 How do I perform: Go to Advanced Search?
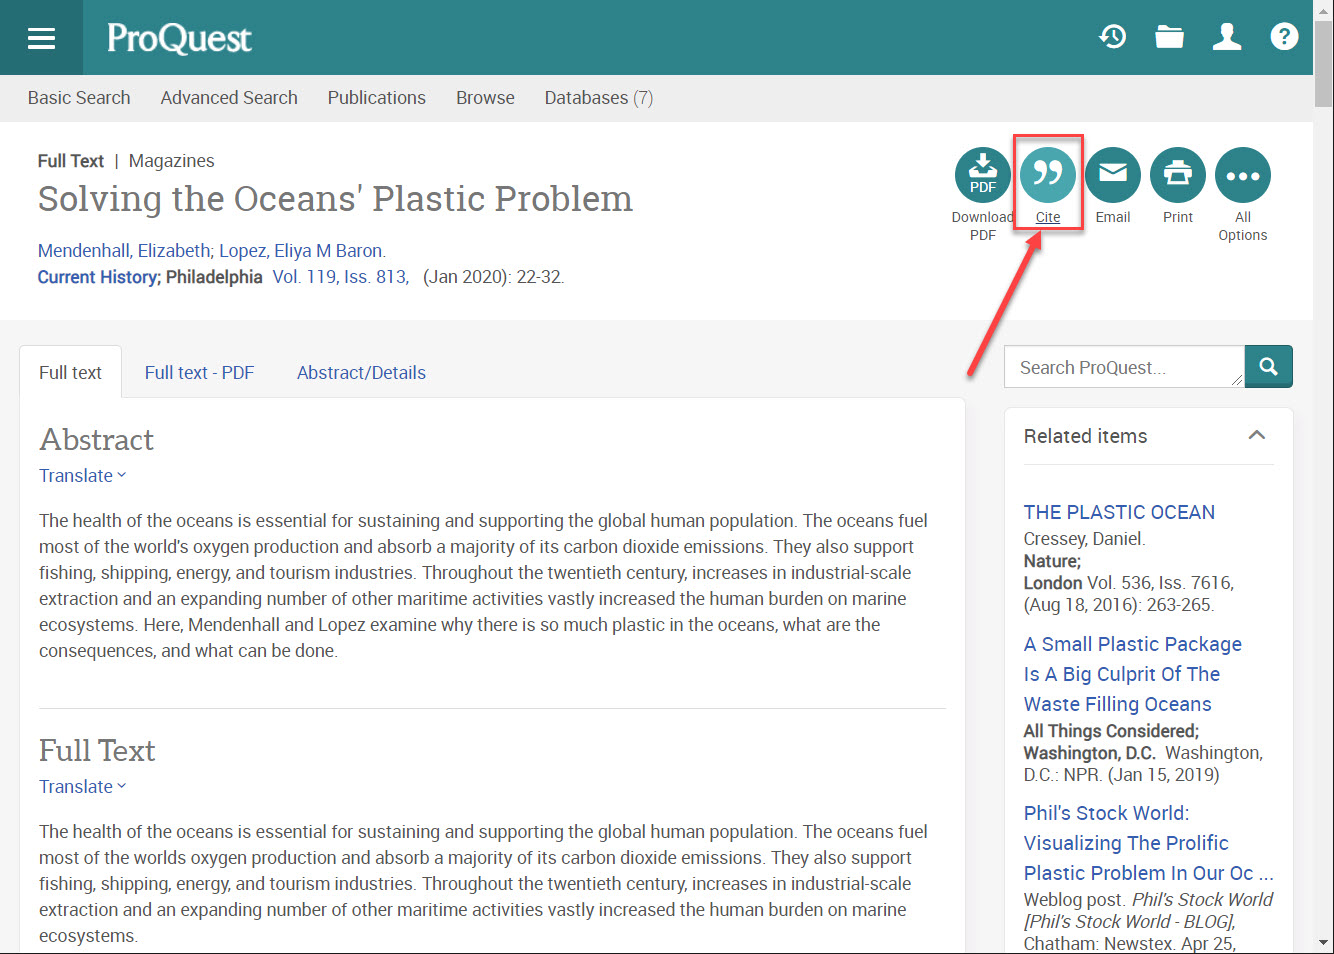(229, 97)
